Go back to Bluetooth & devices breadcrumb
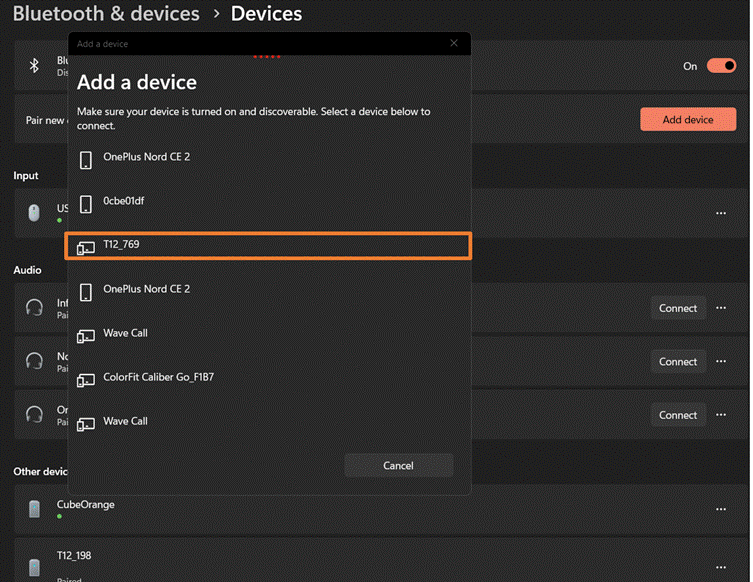 tap(105, 14)
